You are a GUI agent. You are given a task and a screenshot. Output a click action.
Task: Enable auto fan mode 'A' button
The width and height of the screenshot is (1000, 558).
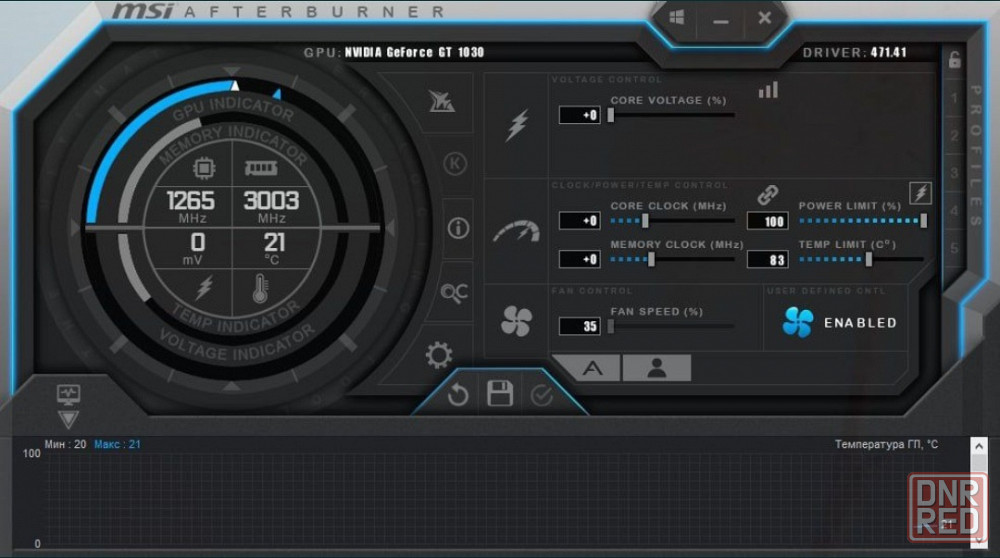click(x=588, y=369)
